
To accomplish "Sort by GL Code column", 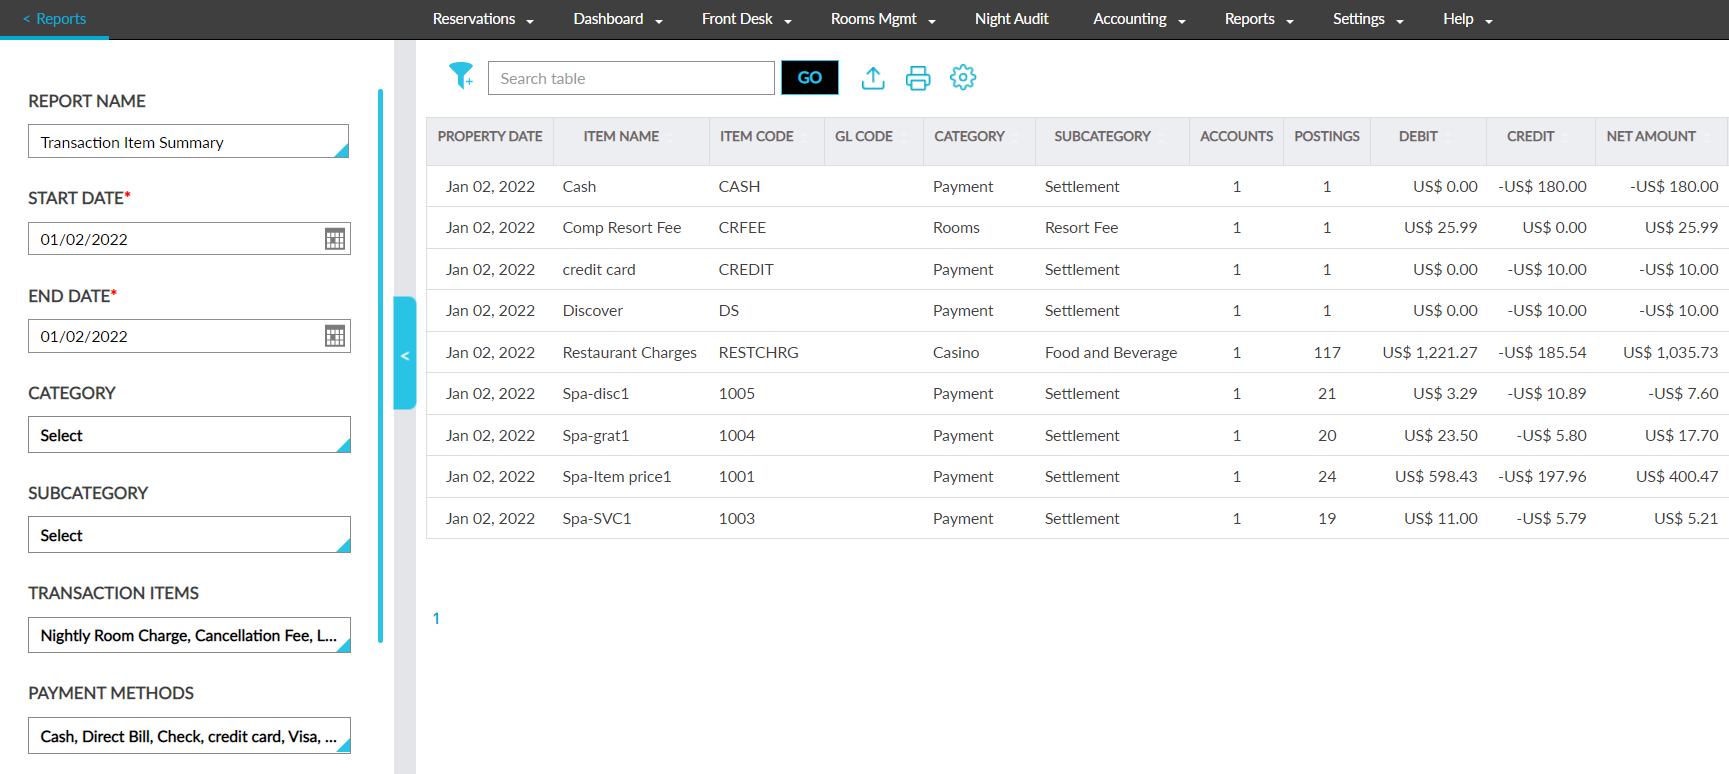I will tap(864, 137).
